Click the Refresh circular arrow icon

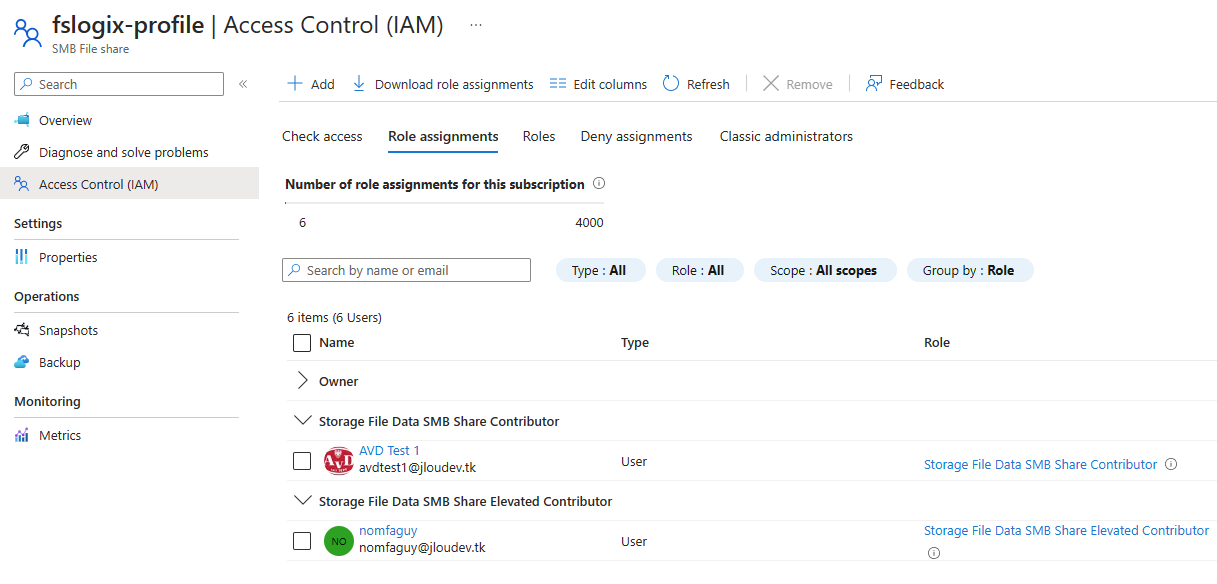click(x=671, y=84)
